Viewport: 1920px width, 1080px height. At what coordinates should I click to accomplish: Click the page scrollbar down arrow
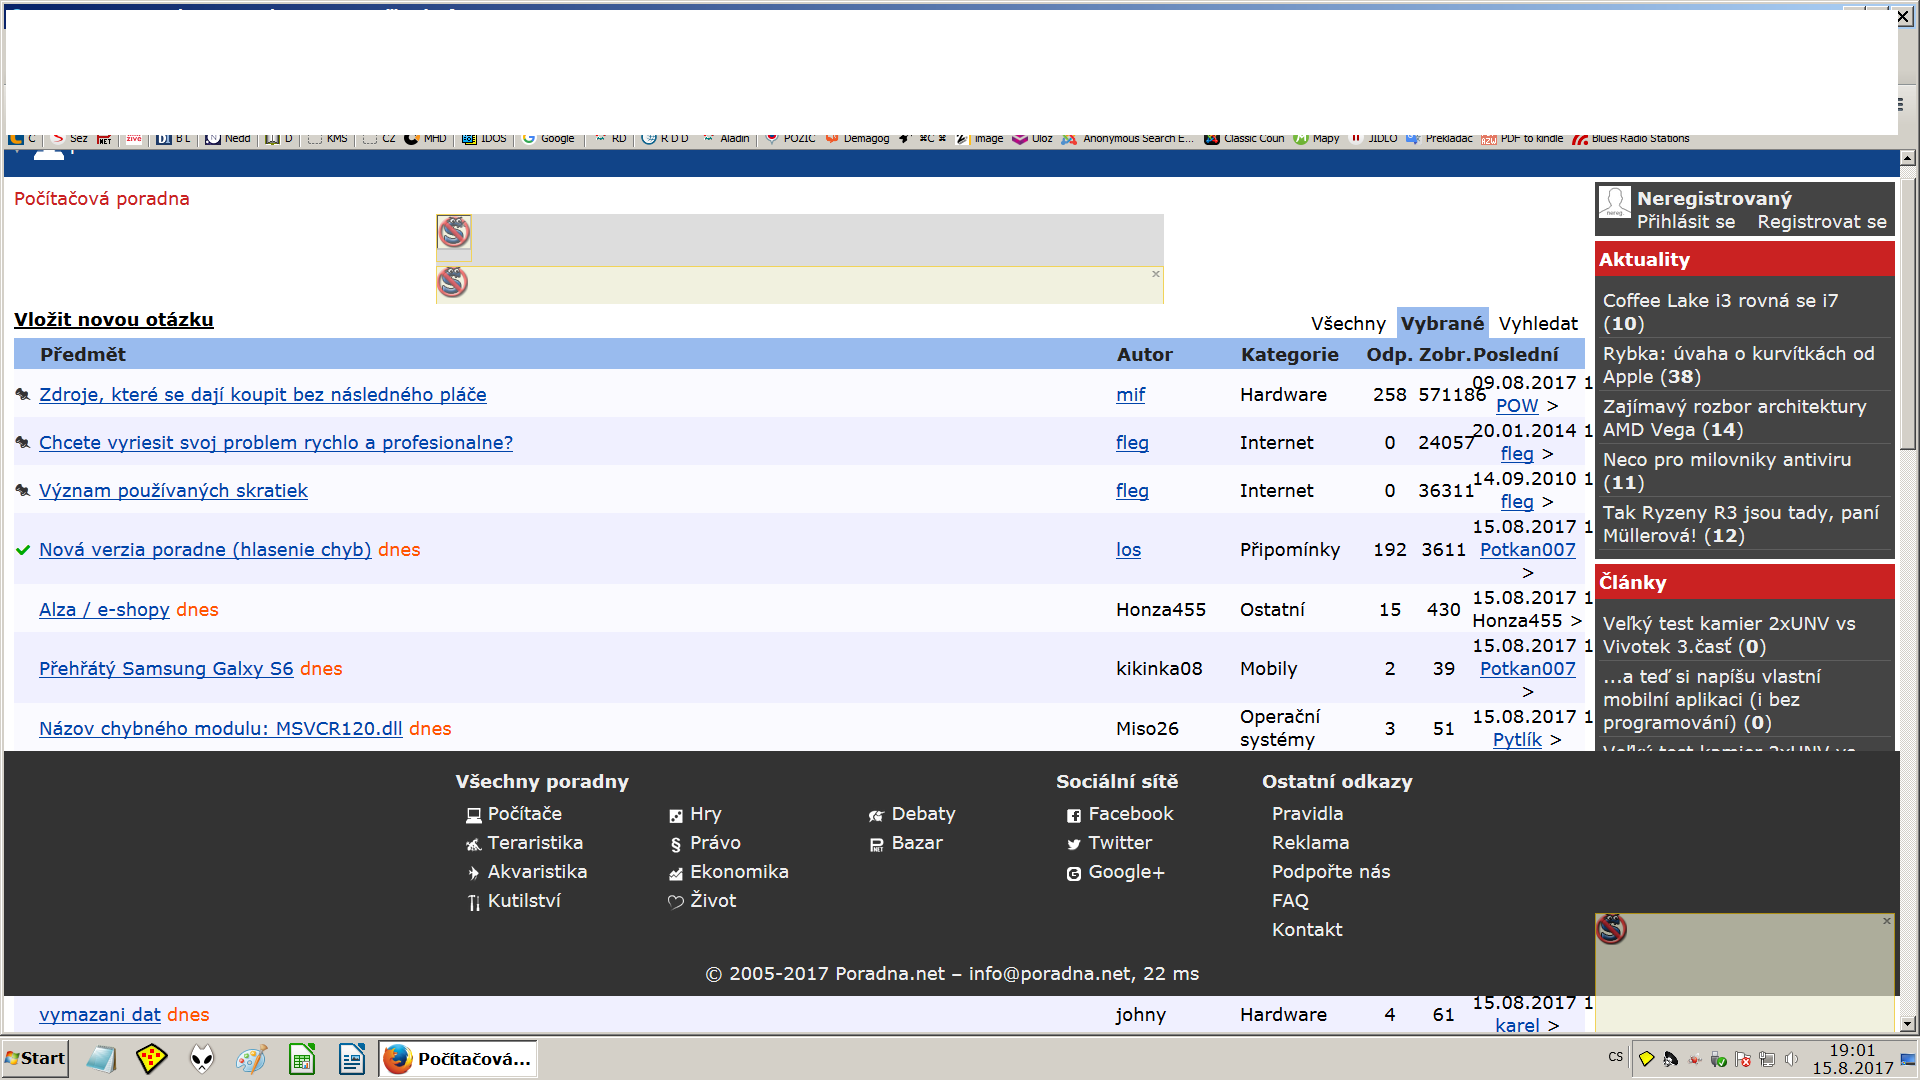tap(1907, 1023)
